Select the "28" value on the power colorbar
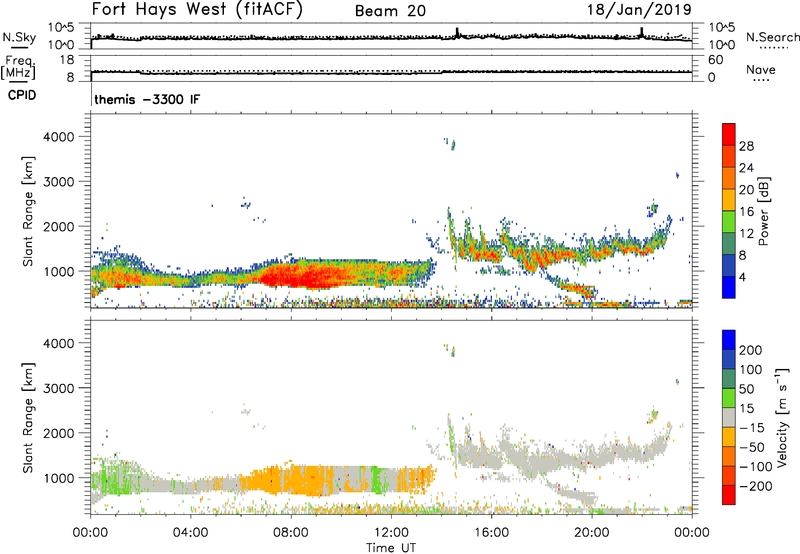The image size is (800, 554). click(746, 146)
